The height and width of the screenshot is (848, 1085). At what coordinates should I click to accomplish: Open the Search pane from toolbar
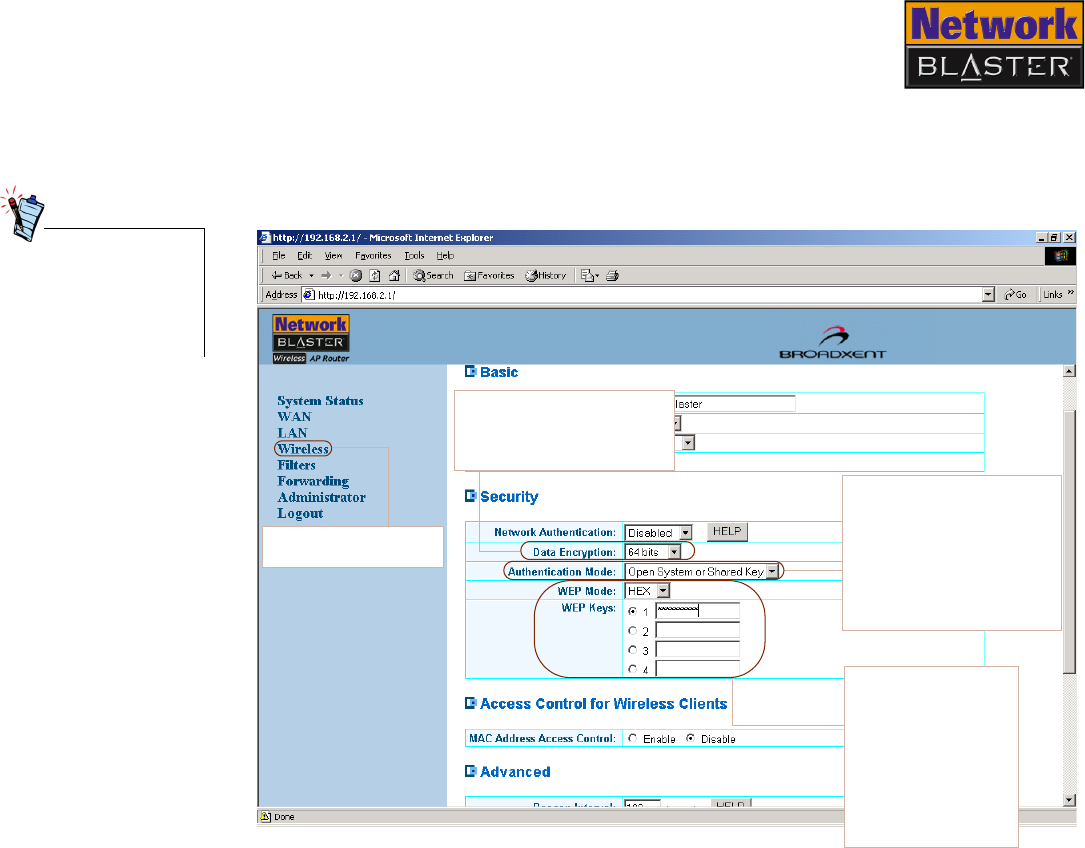click(x=433, y=276)
